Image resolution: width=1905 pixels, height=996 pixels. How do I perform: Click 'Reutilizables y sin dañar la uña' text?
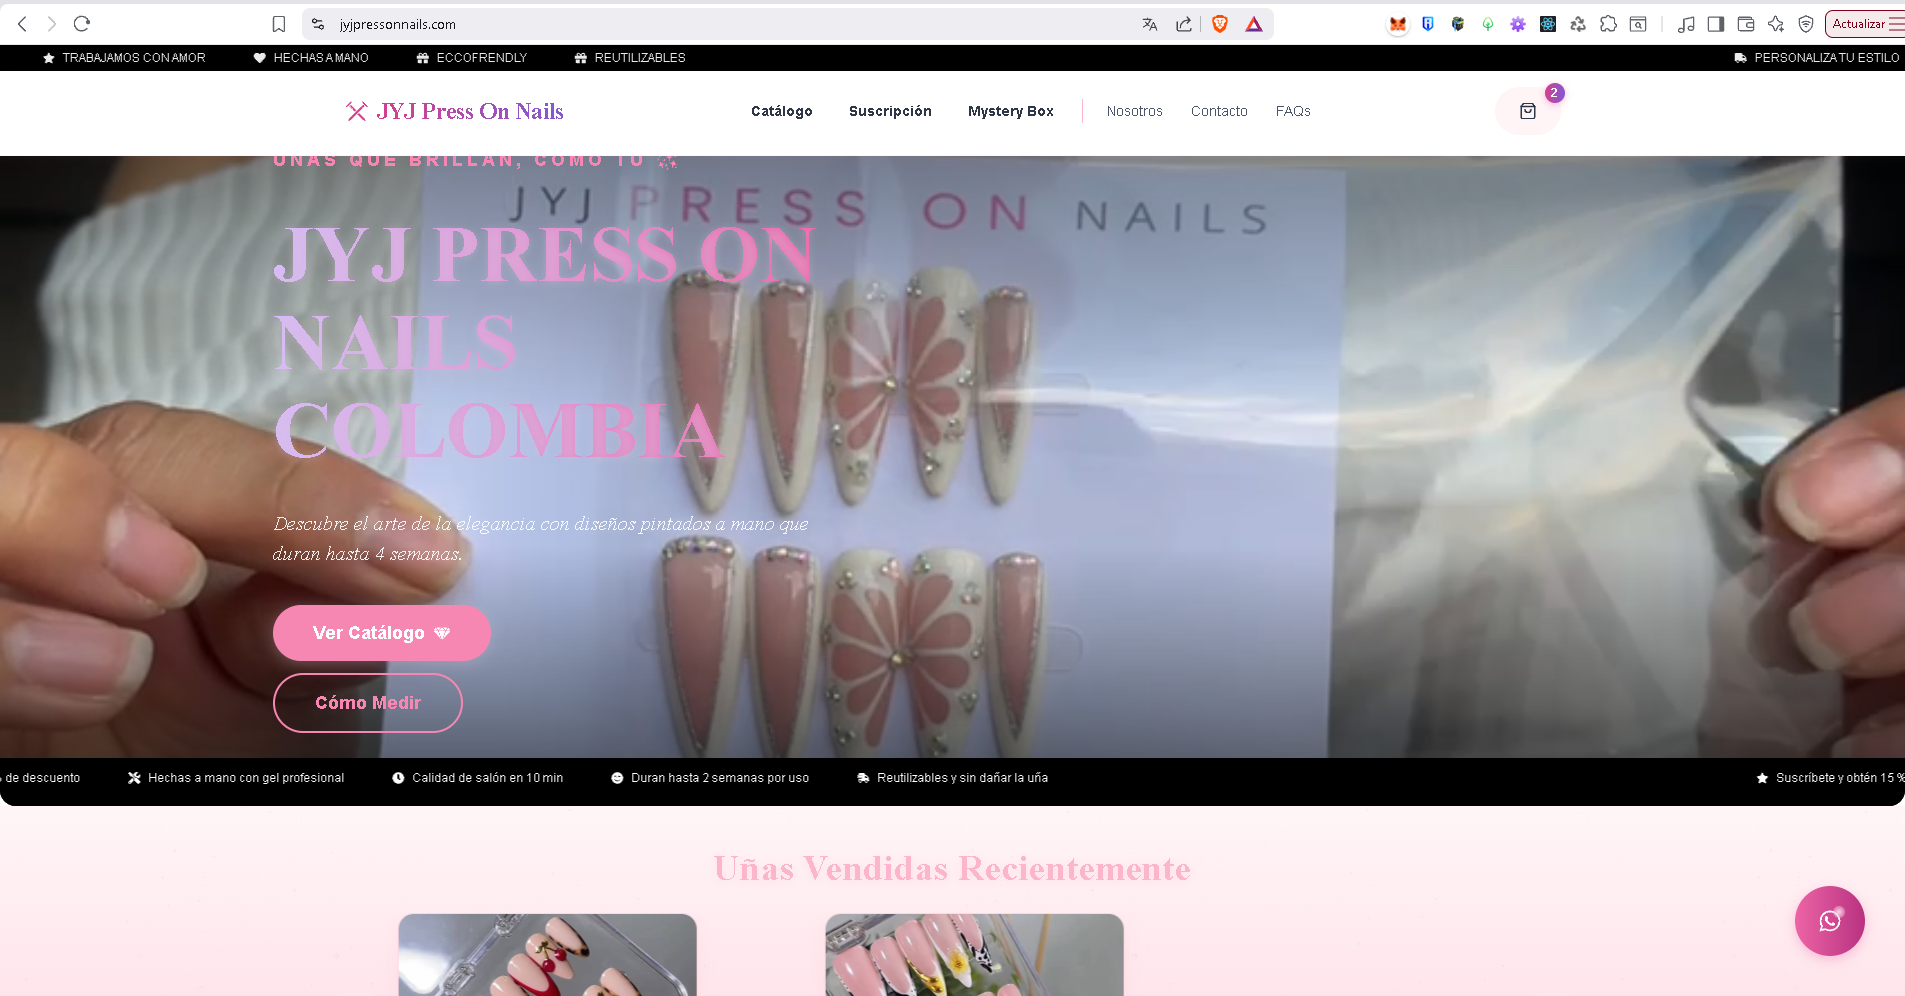pos(962,778)
